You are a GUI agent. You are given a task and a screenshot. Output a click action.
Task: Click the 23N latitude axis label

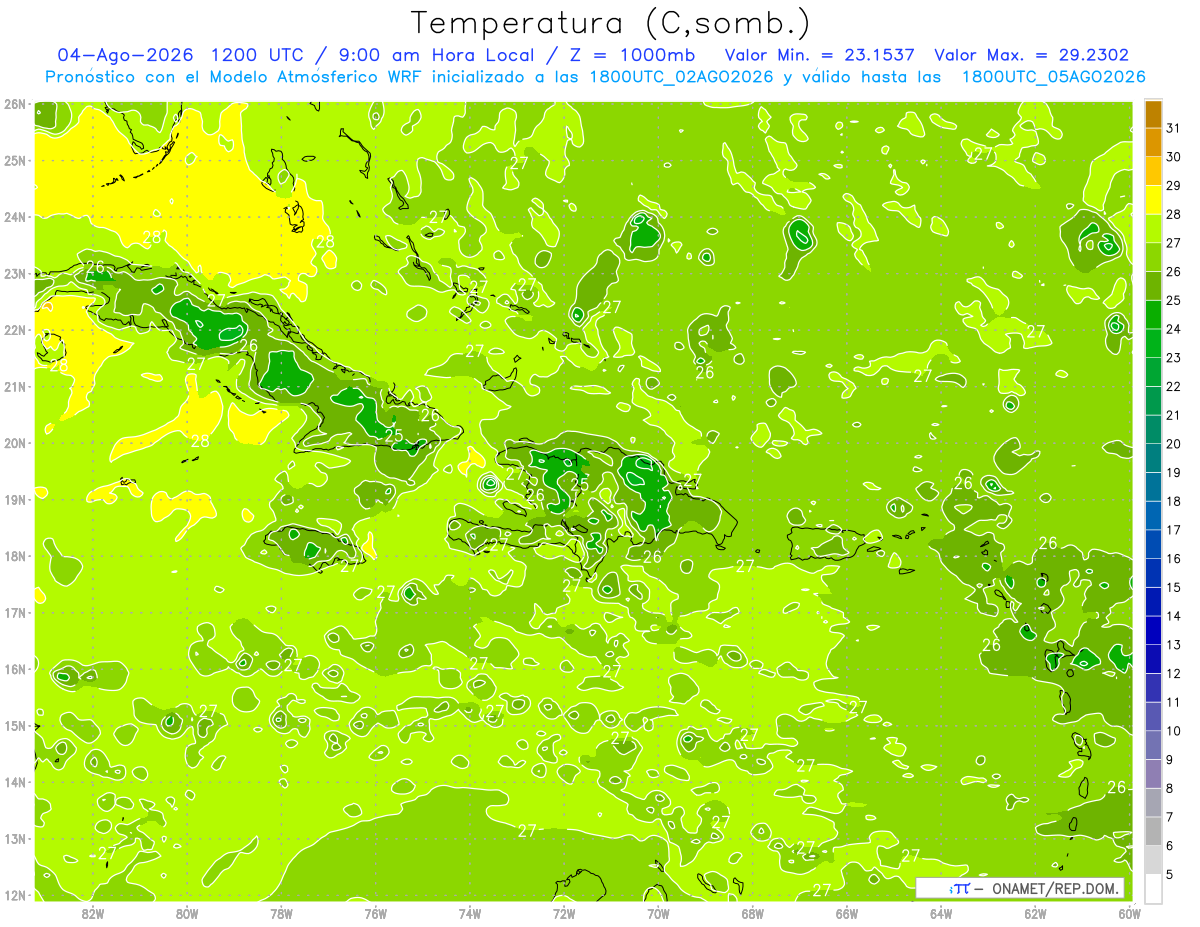[14, 273]
